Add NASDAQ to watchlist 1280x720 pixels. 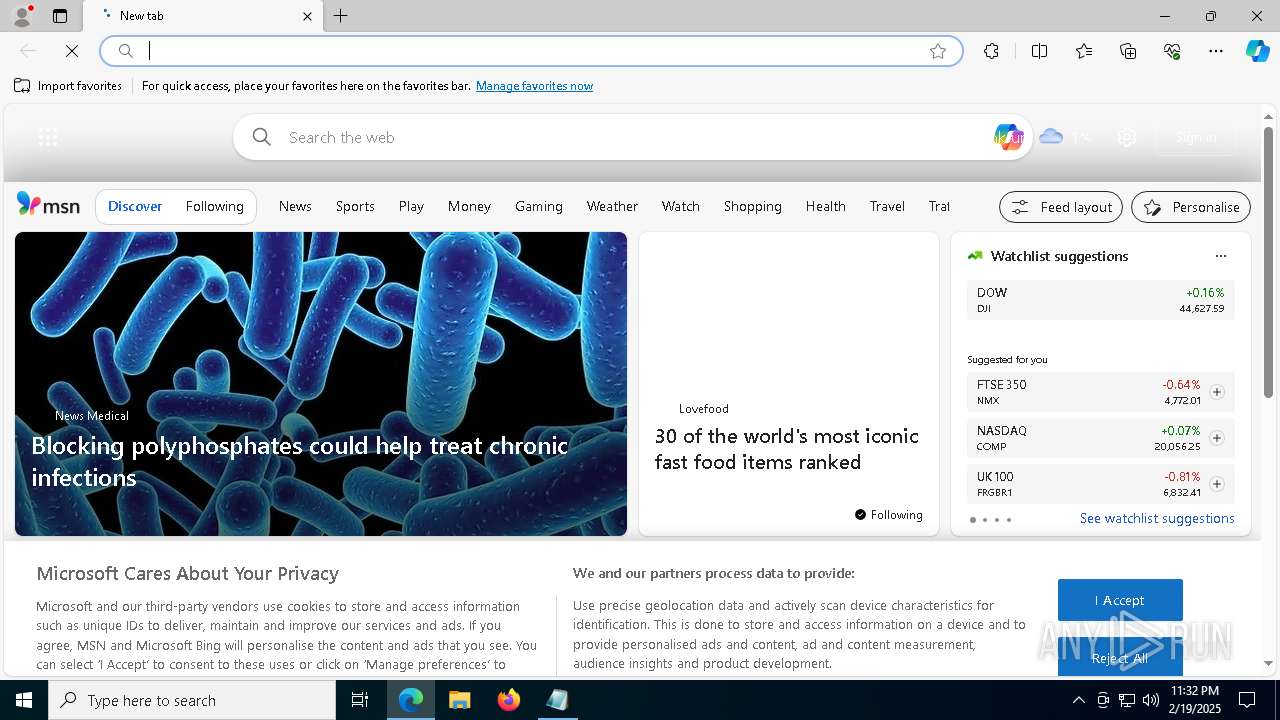point(1216,438)
